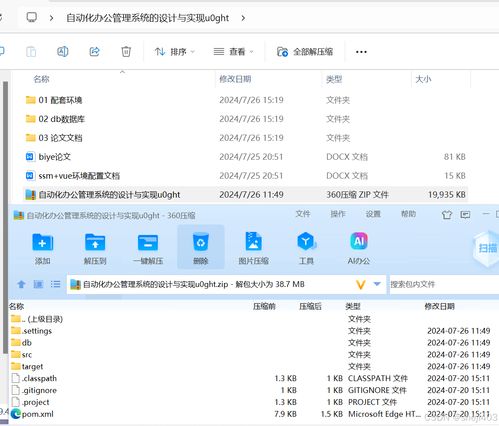Click the Explorer left-side vertical scrollbar
The width and height of the screenshot is (499, 426).
coord(5,217)
